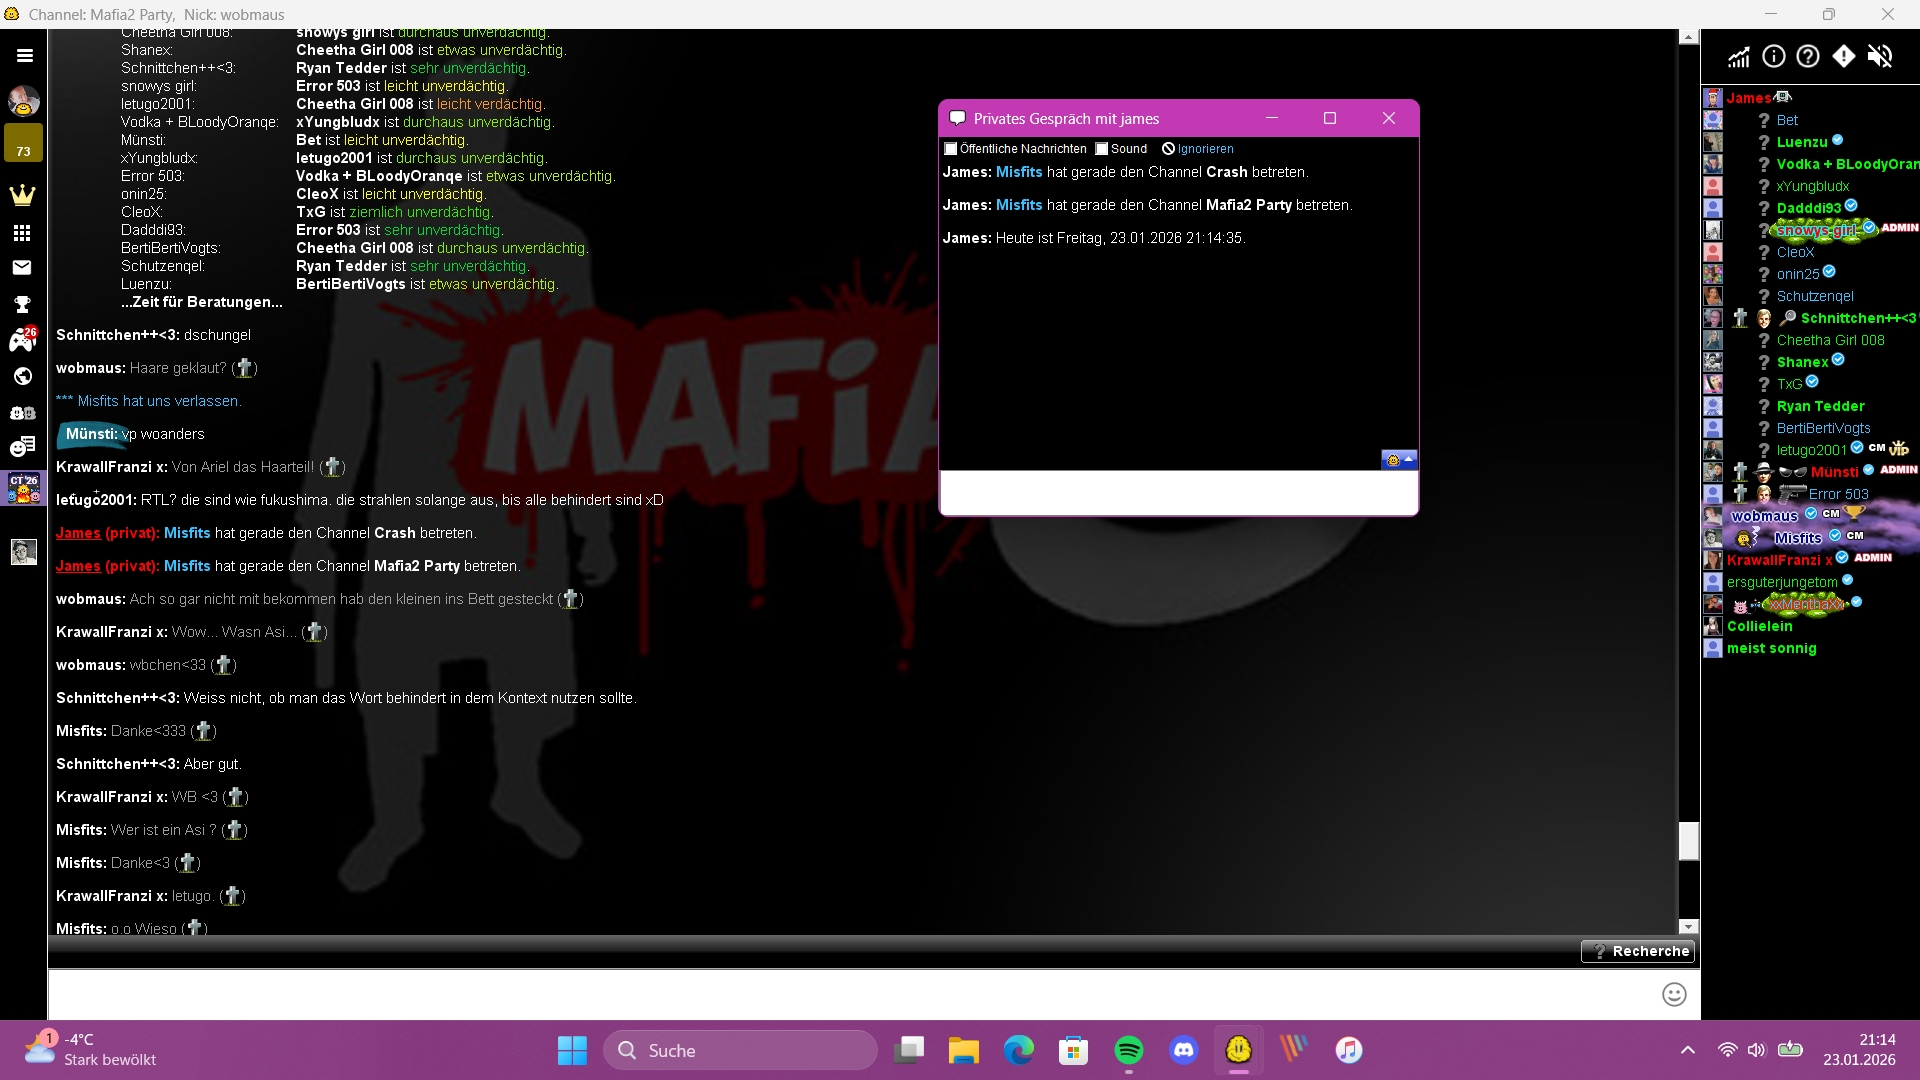This screenshot has height=1080, width=1920.
Task: Show hidden icons in the system tray
Action: pyautogui.click(x=1688, y=1050)
